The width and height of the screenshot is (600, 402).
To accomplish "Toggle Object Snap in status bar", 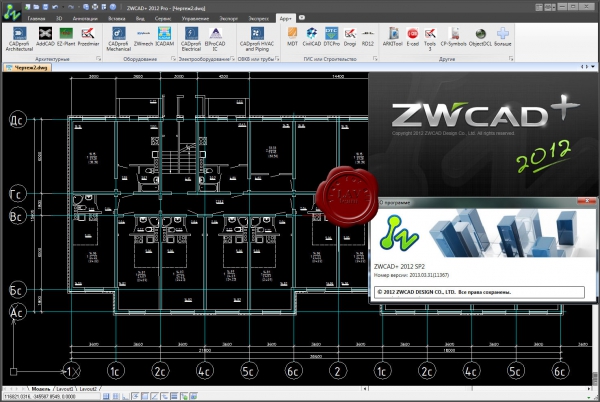I will tap(145, 397).
